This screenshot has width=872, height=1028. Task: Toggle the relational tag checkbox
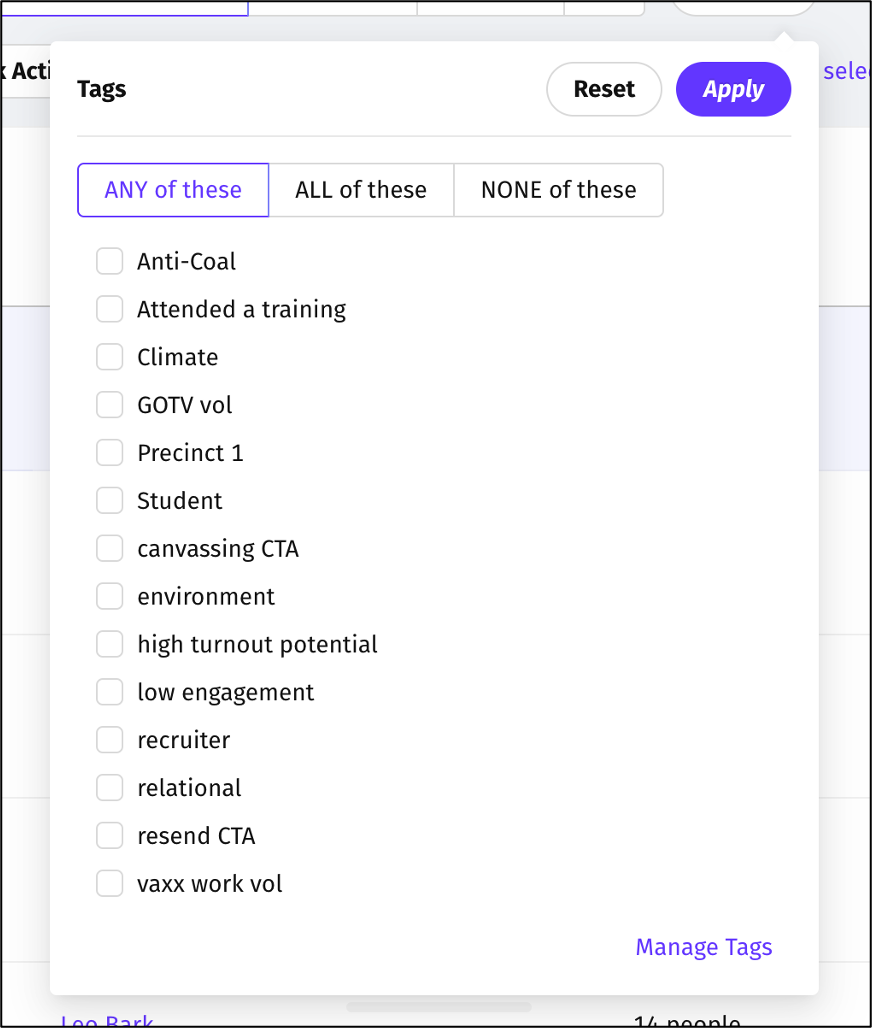click(x=109, y=788)
